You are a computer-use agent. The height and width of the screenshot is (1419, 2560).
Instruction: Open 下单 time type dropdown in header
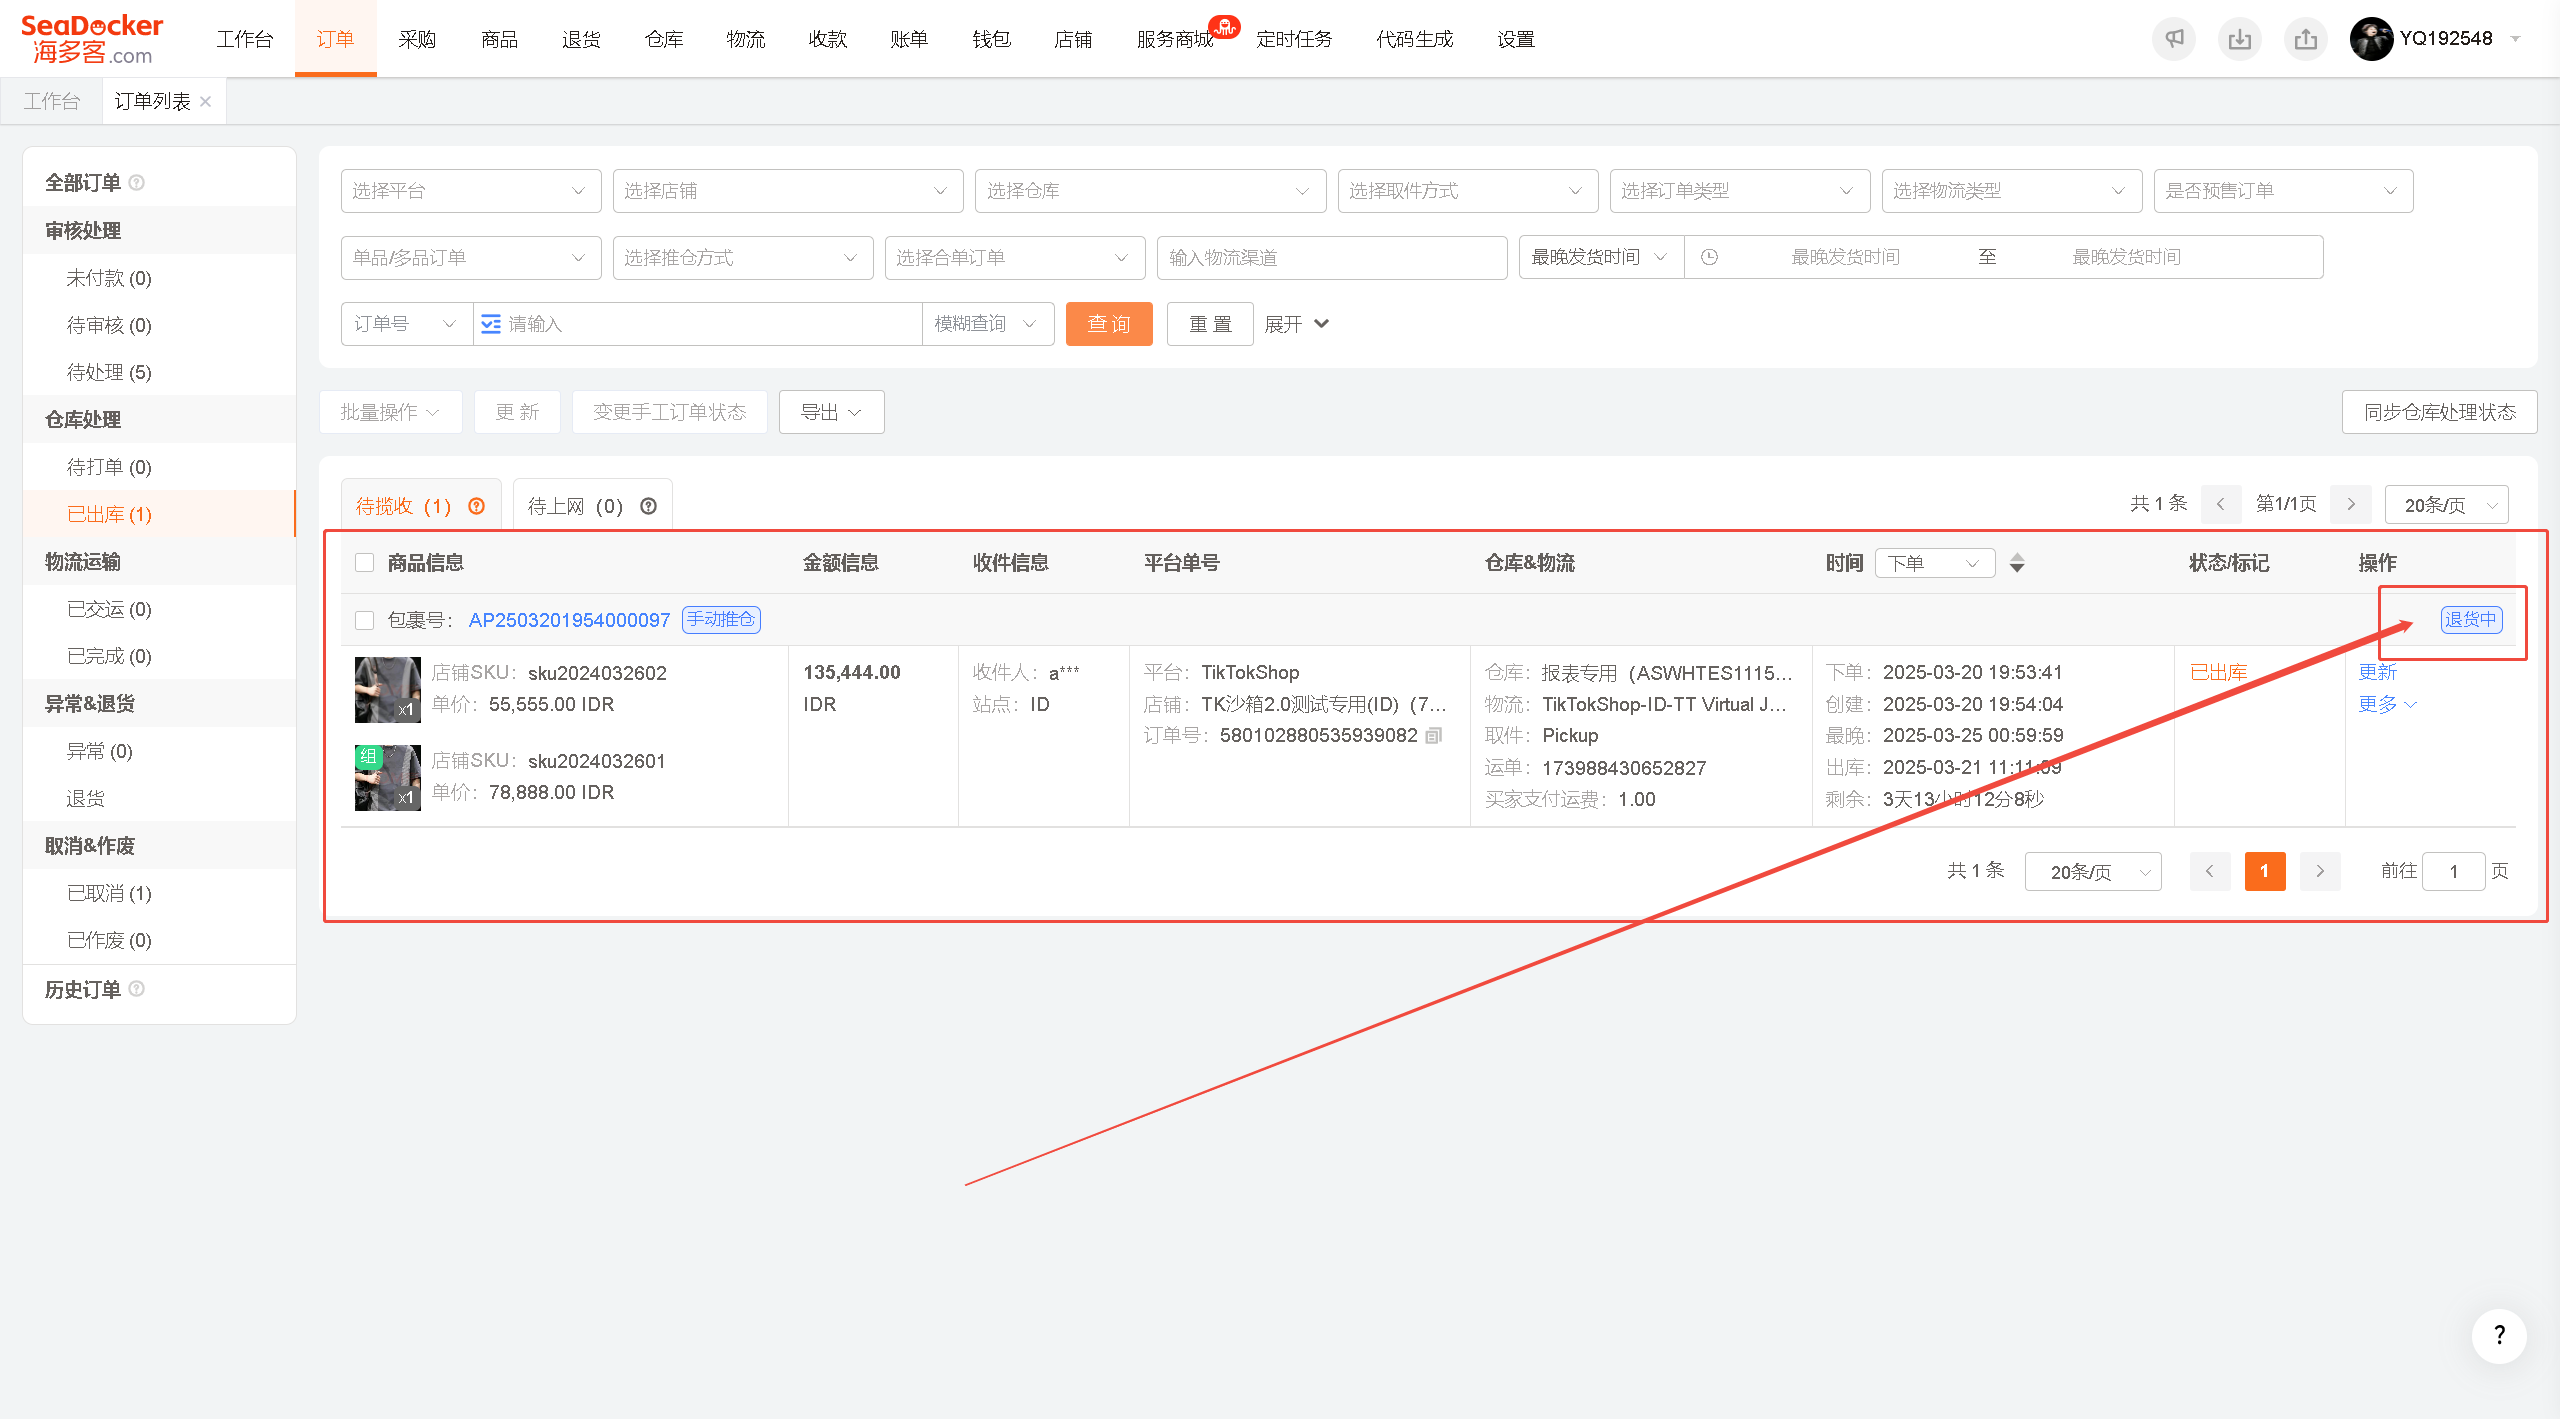[x=1934, y=563]
